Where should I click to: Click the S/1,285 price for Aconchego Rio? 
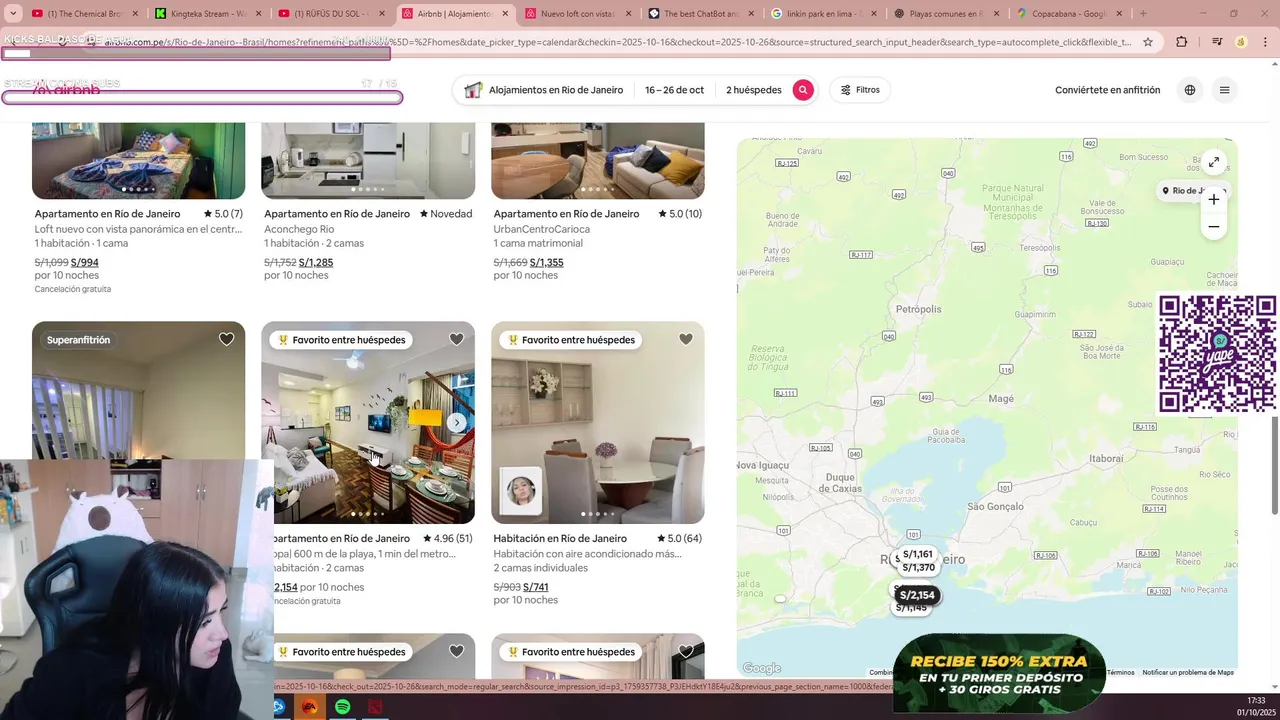click(x=316, y=263)
